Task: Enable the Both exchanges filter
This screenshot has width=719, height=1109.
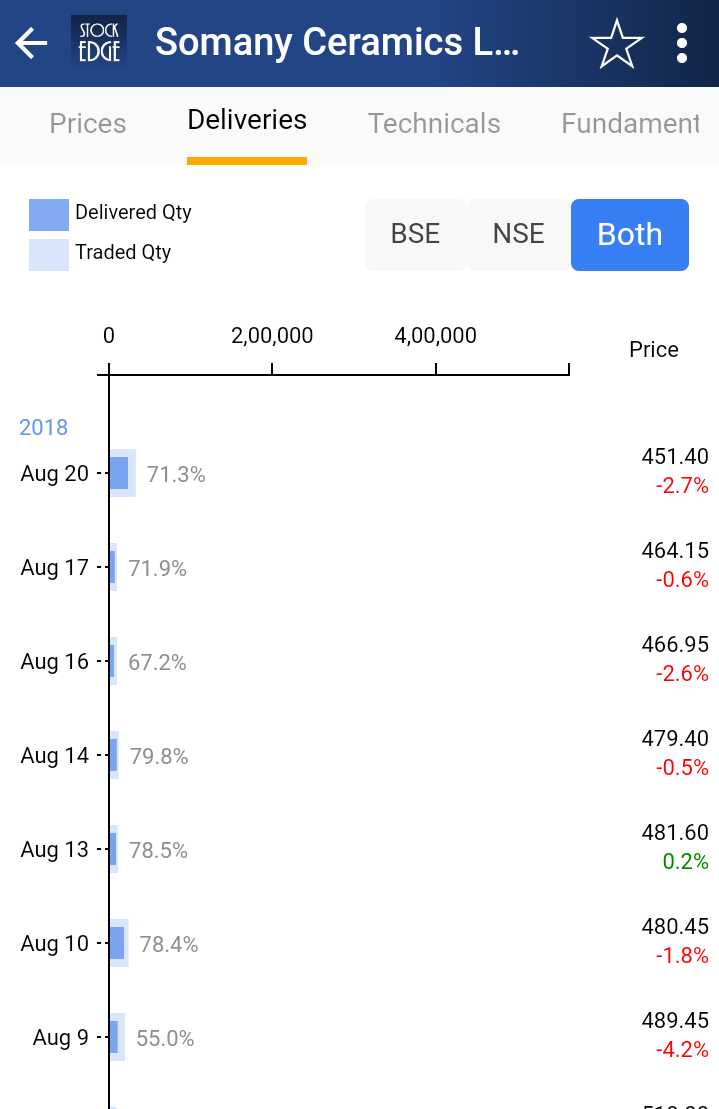Action: (629, 234)
